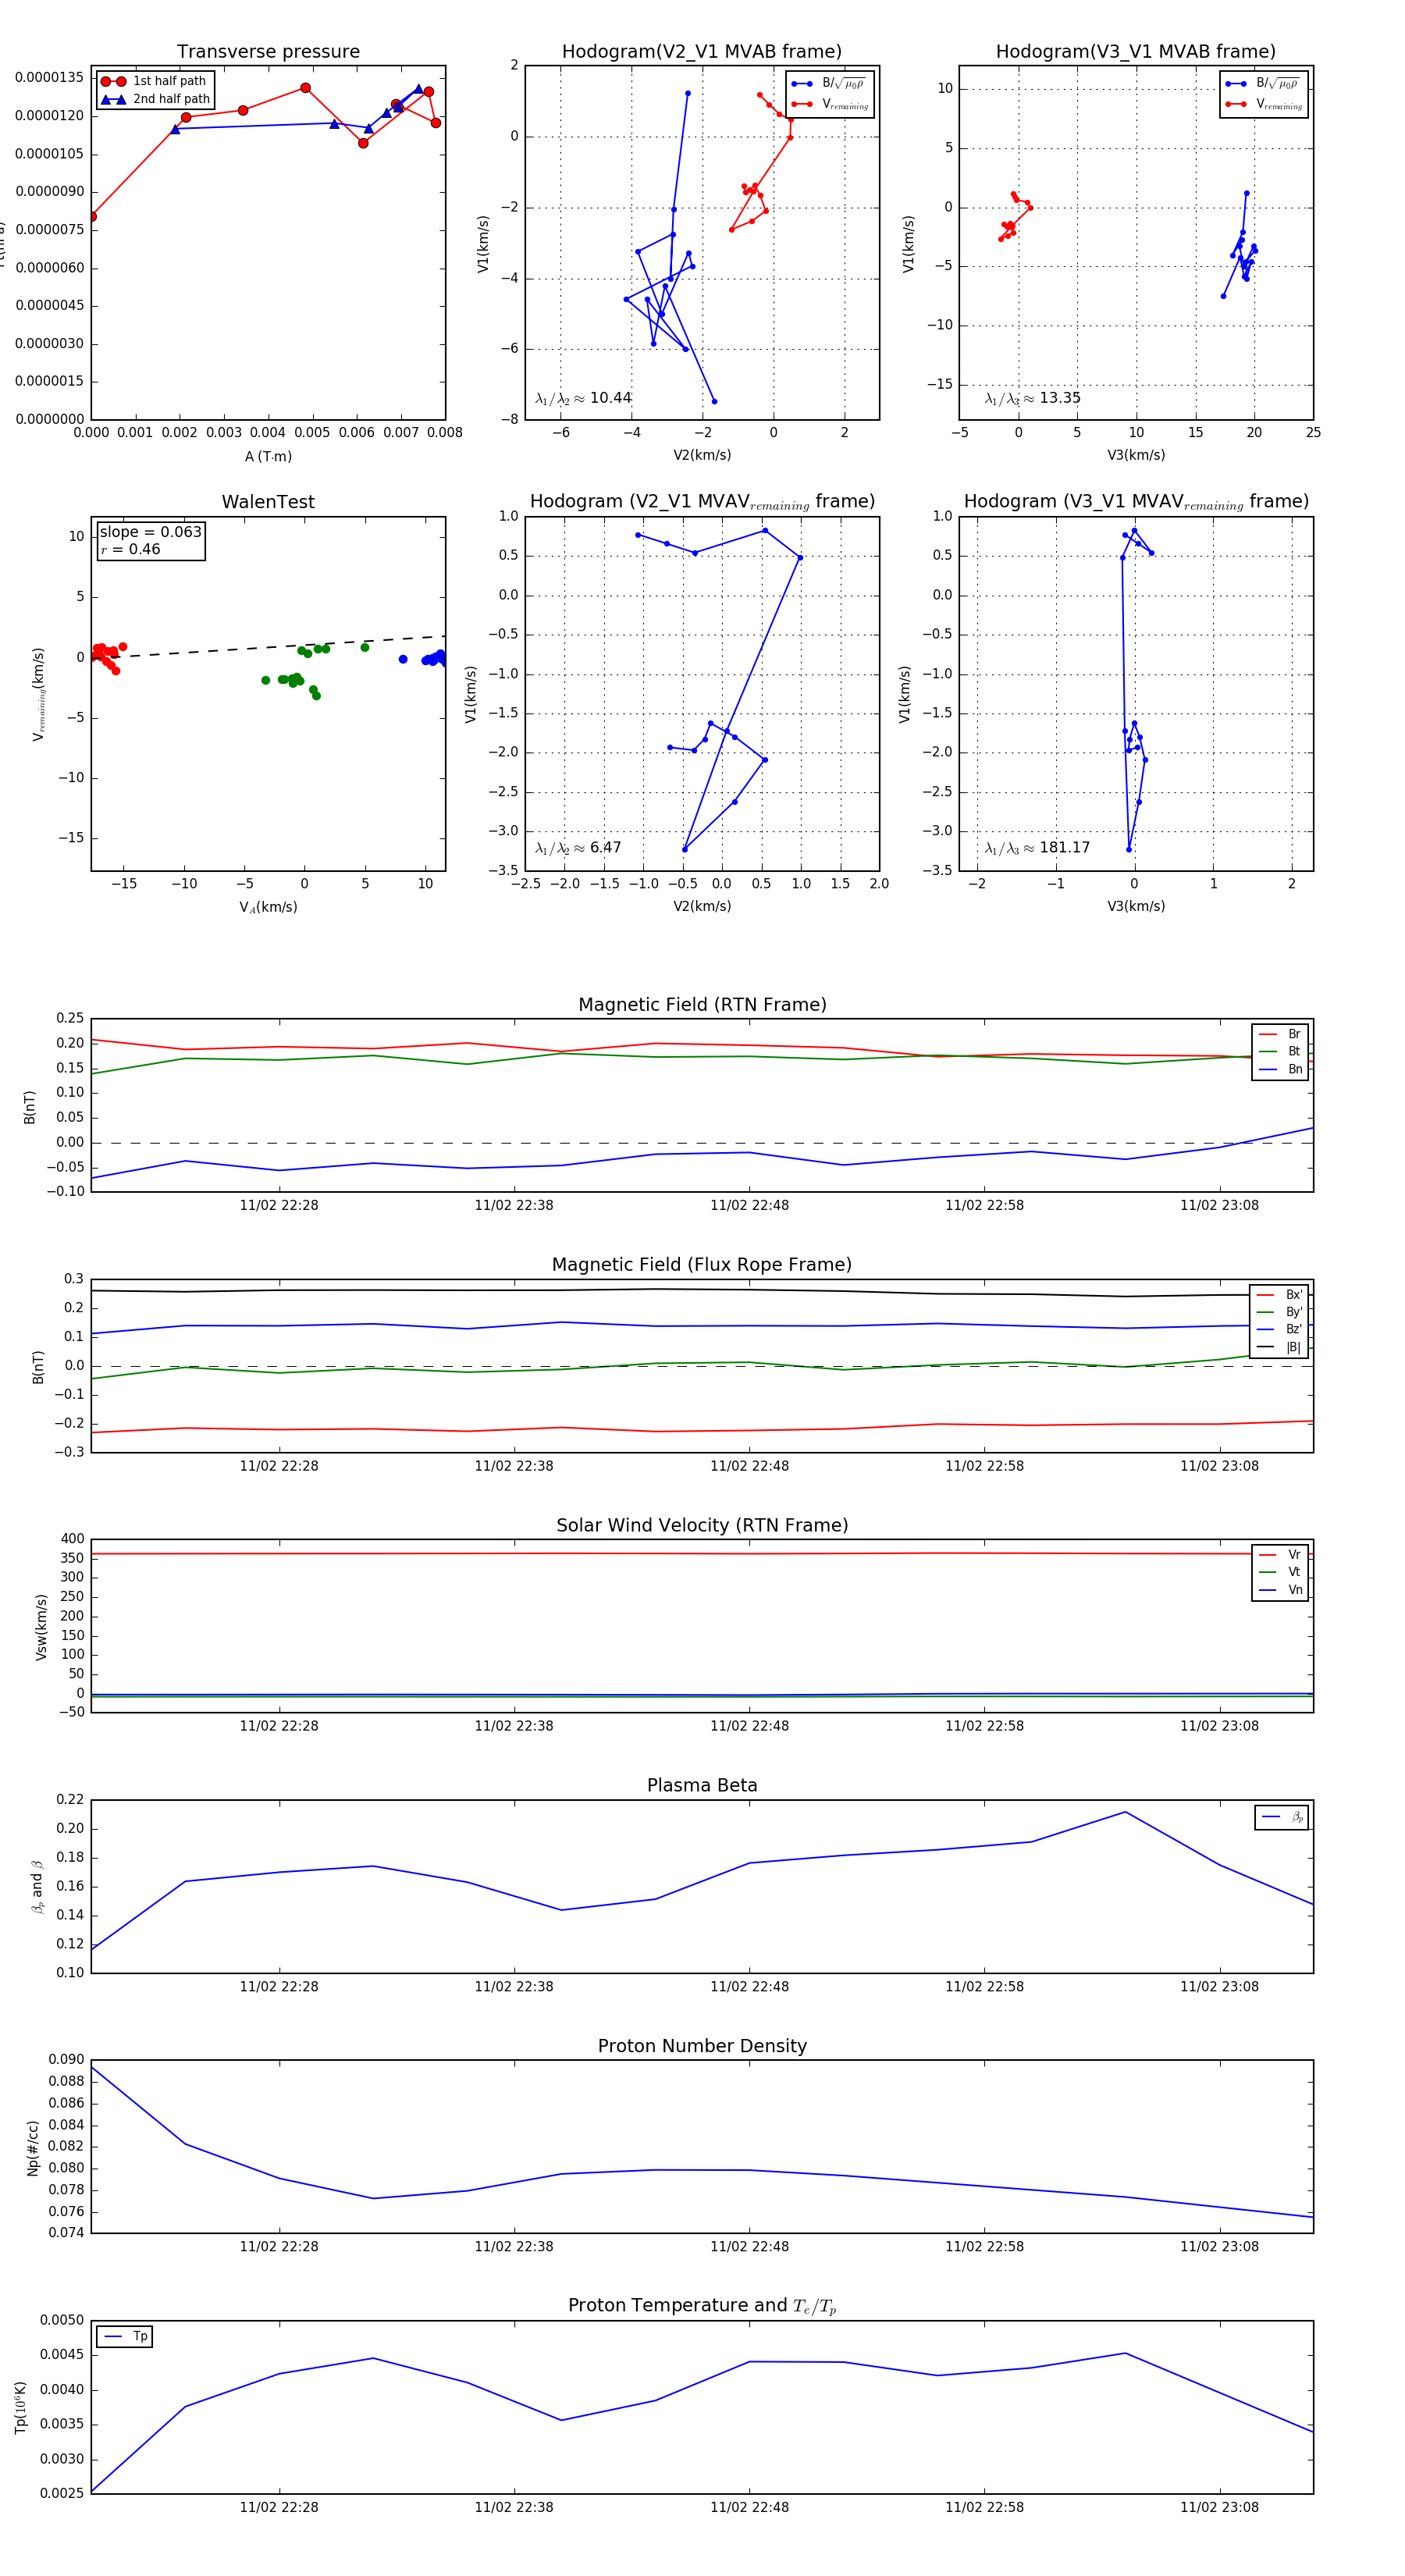
Task: Click the 'Magnetic Field (Flux Rope Frame)' title
Action: coord(702,1265)
